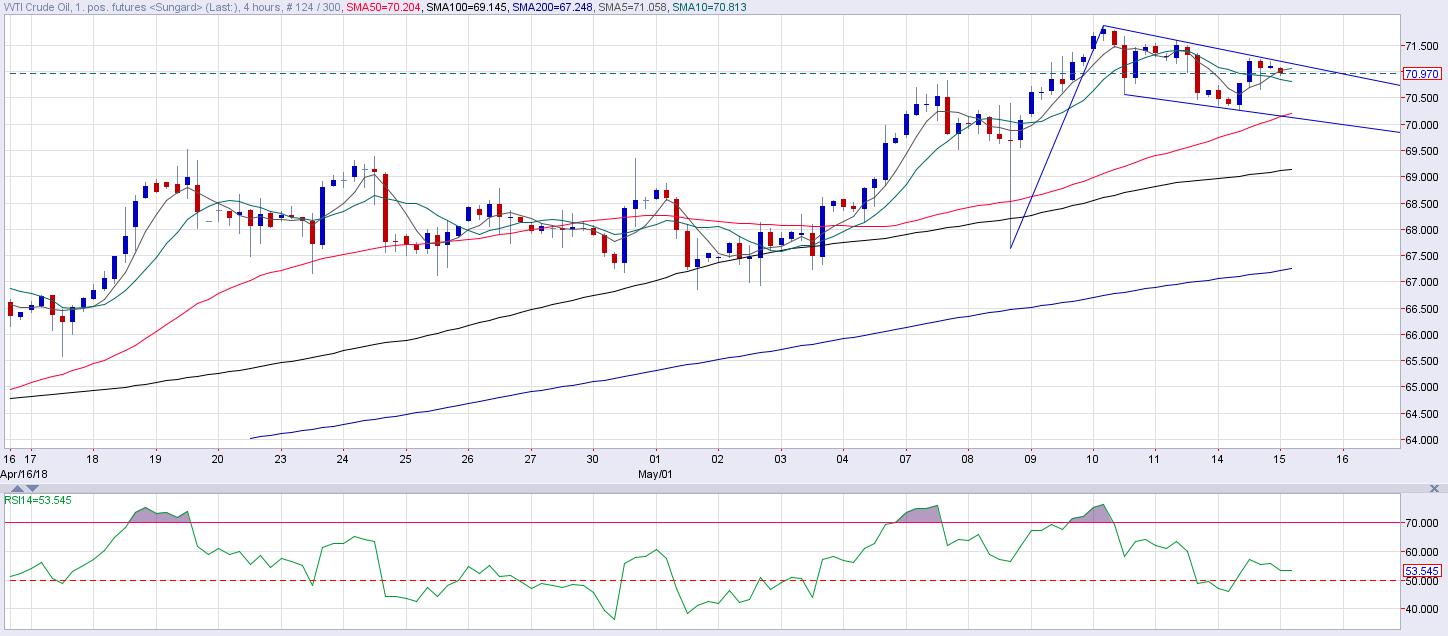1448x636 pixels.
Task: Click the 70.000 price axis label
Action: coord(1424,125)
